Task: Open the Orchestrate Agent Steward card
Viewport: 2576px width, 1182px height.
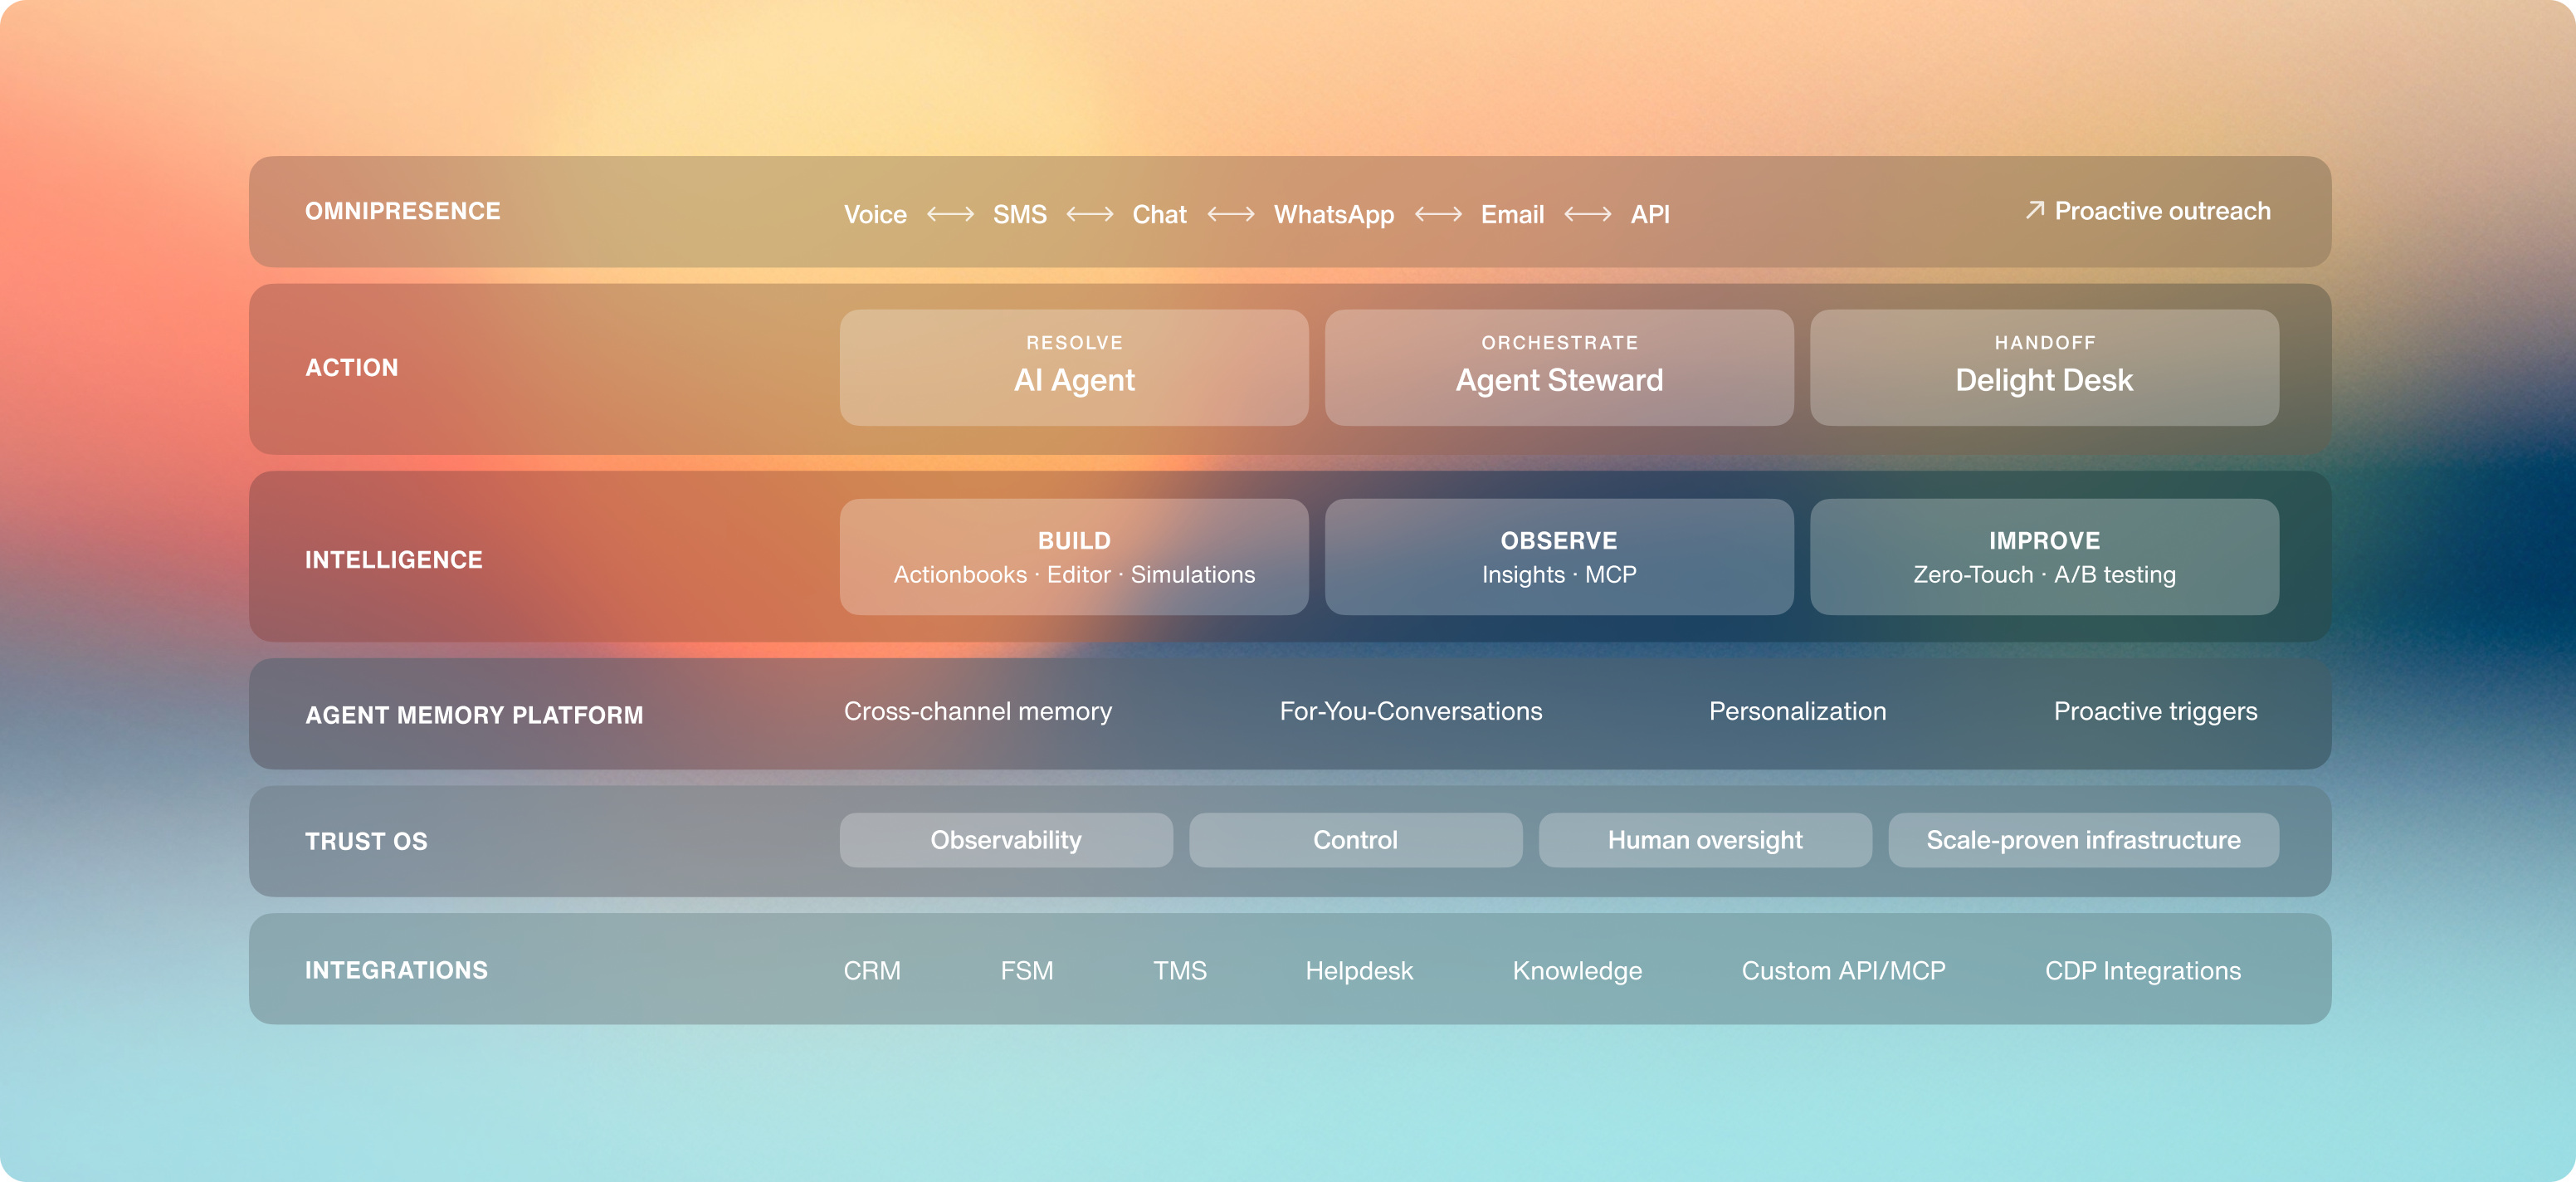Action: (x=1559, y=367)
